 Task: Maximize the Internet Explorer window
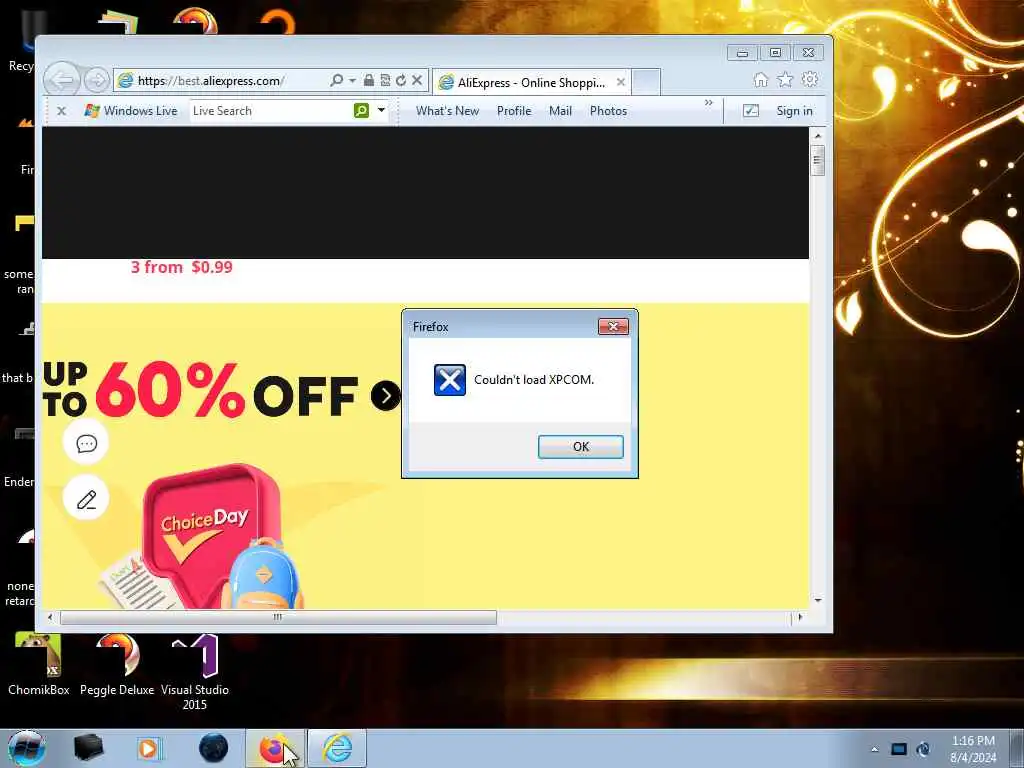pyautogui.click(x=775, y=53)
